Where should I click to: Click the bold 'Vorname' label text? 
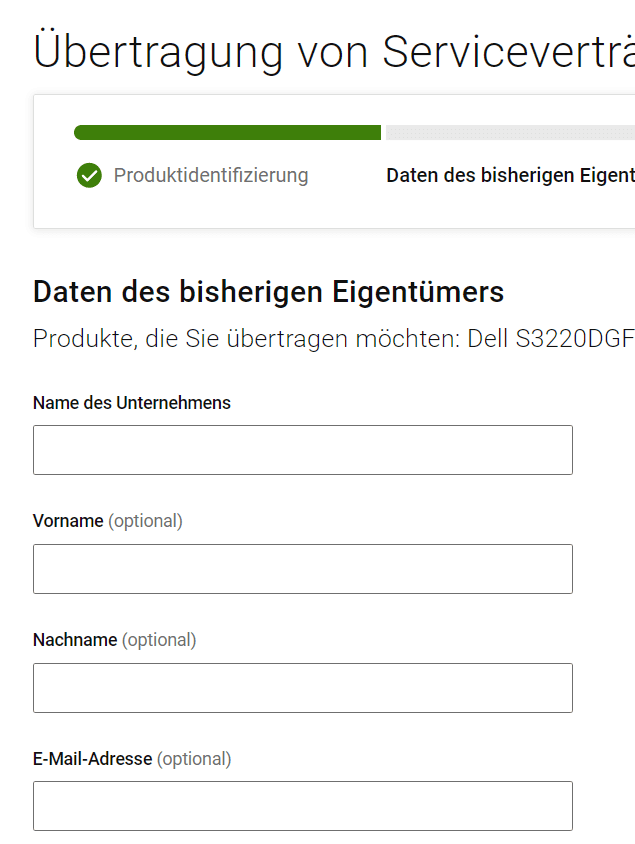pos(68,521)
